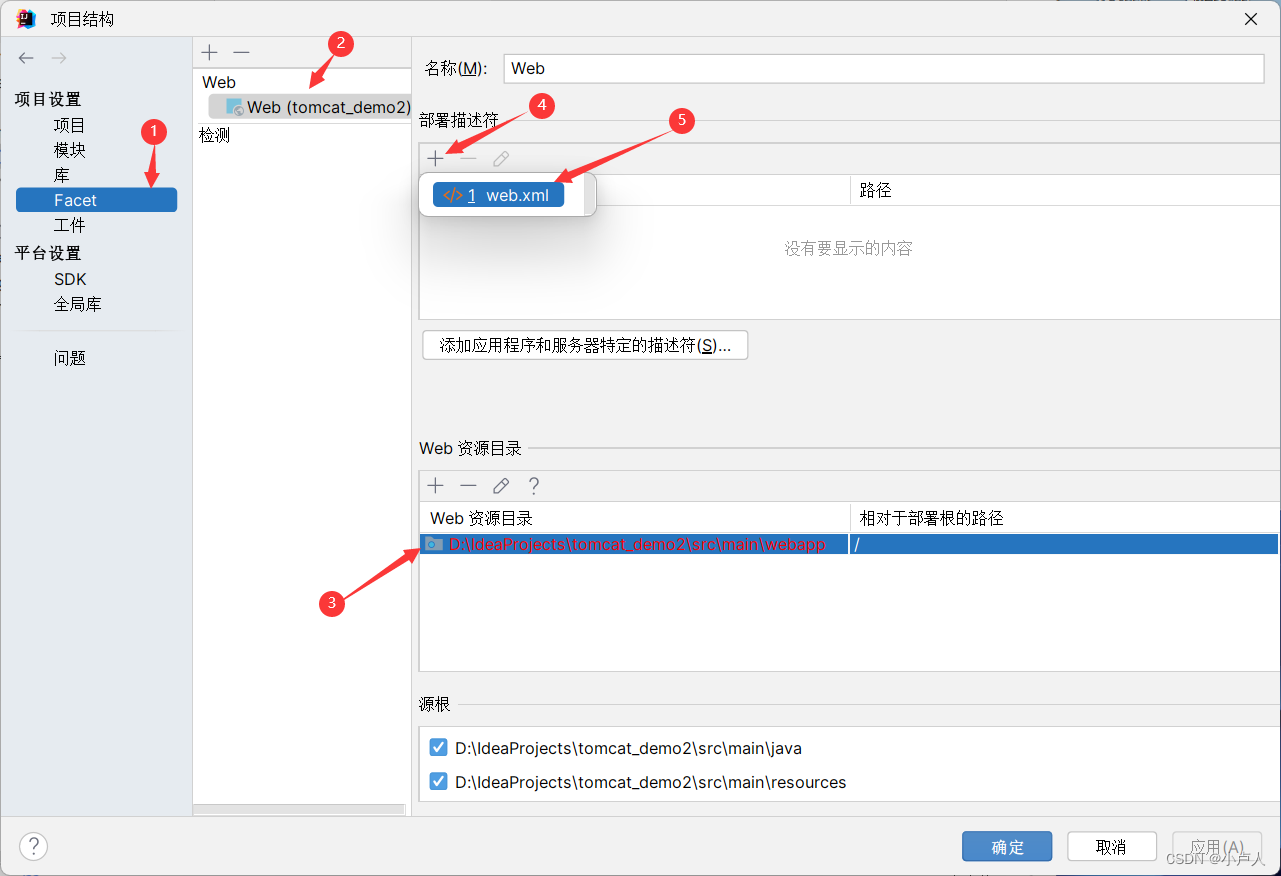Screen dimensions: 1281x876
Task: Click the 添加应用程序和服务器特定的描述符 button
Action: tap(584, 344)
